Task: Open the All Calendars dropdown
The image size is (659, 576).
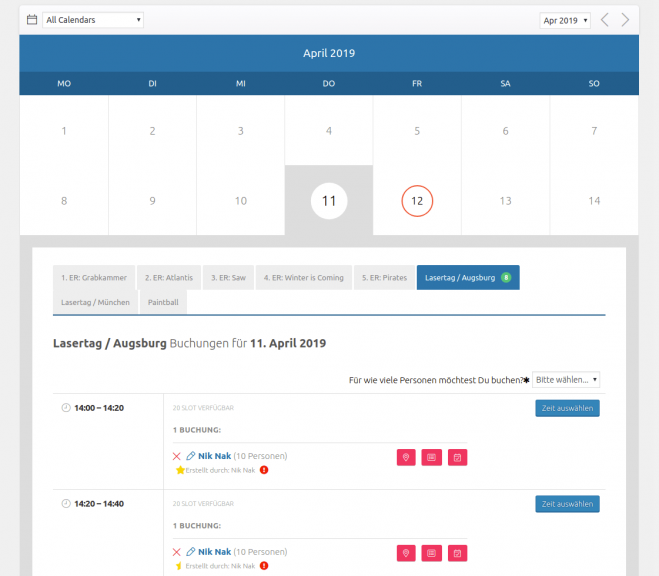Action: (93, 20)
